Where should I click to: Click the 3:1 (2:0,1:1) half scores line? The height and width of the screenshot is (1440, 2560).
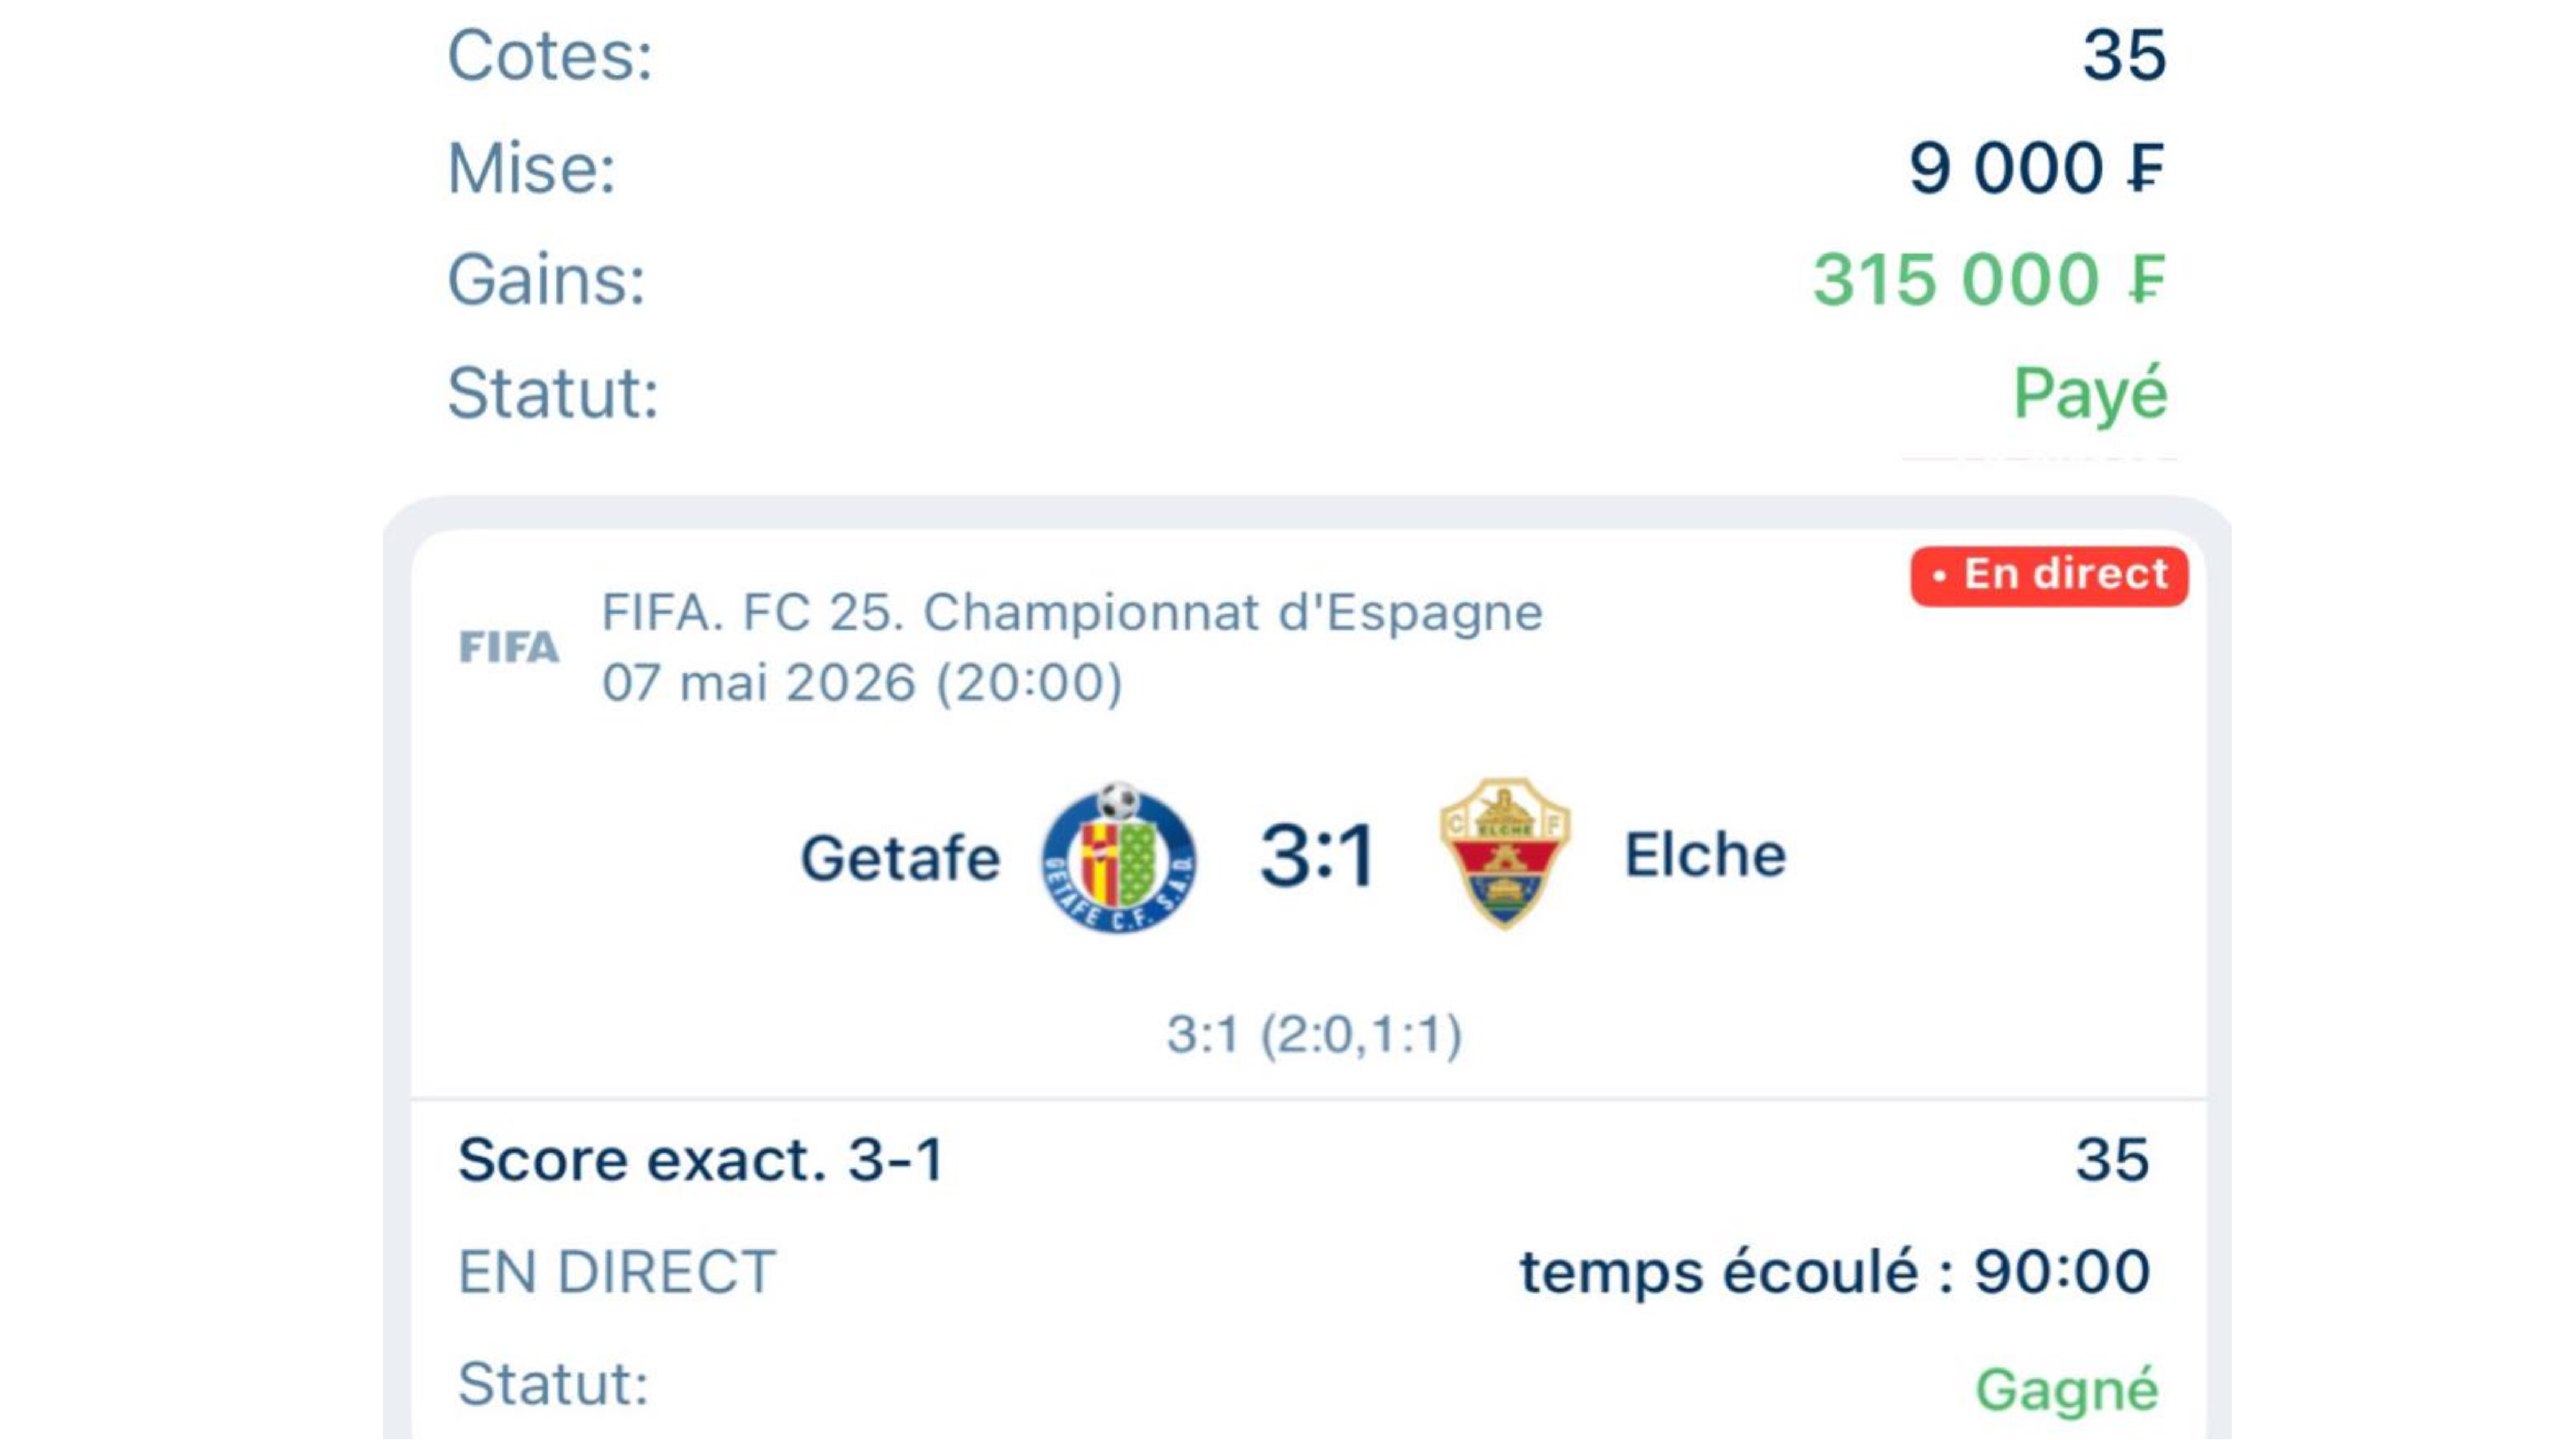tap(1314, 1034)
